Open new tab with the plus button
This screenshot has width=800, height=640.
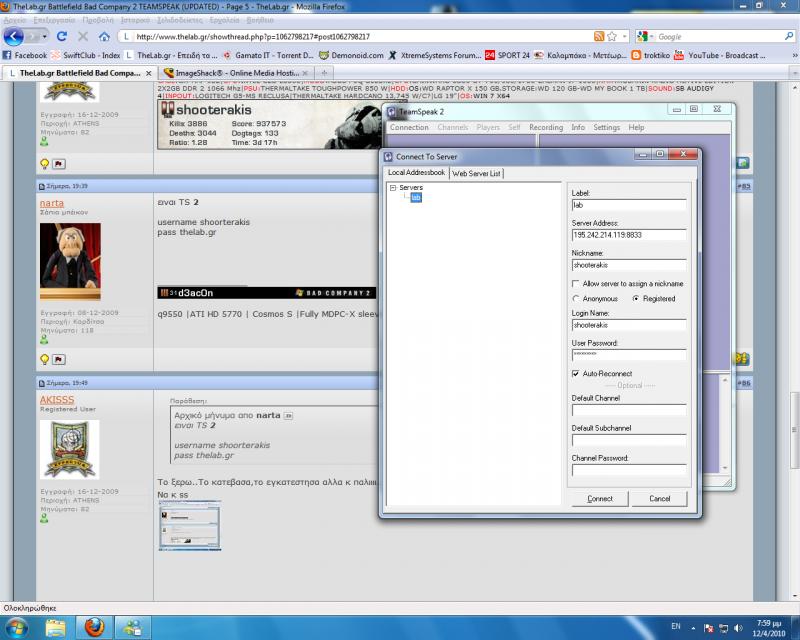(x=323, y=73)
